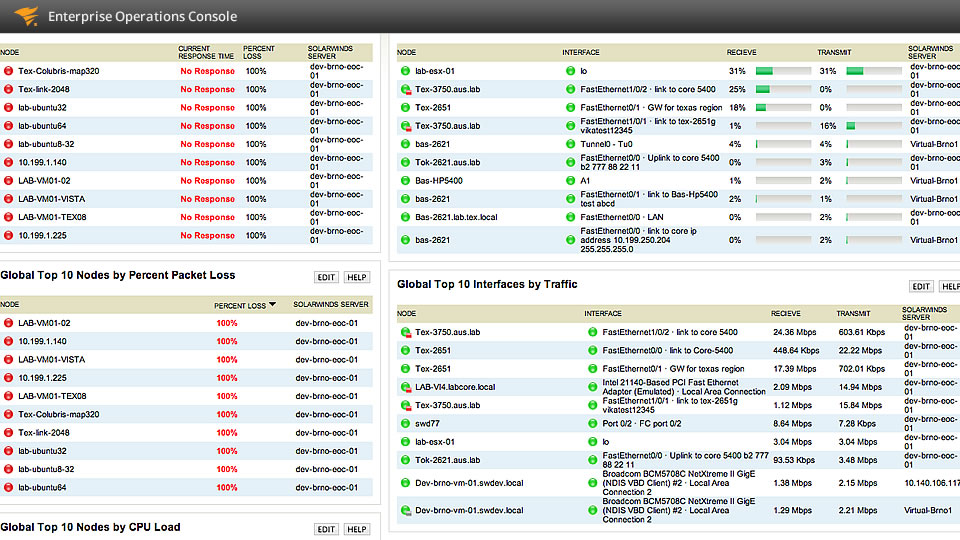Open Dev-brno-vm-01.swdev.local node with 1.38 Mbps receive
Viewport: 960px width, 540px height.
coord(469,483)
